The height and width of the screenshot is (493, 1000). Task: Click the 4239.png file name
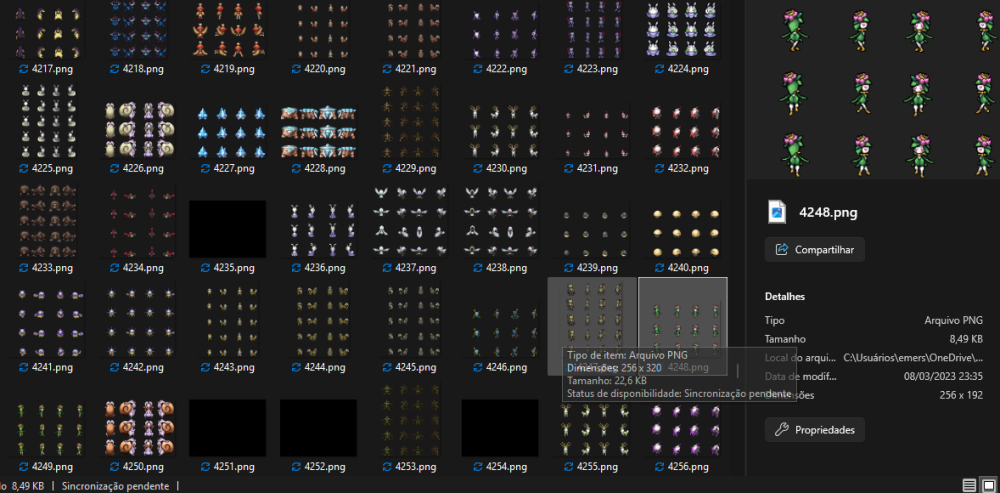[x=597, y=268]
